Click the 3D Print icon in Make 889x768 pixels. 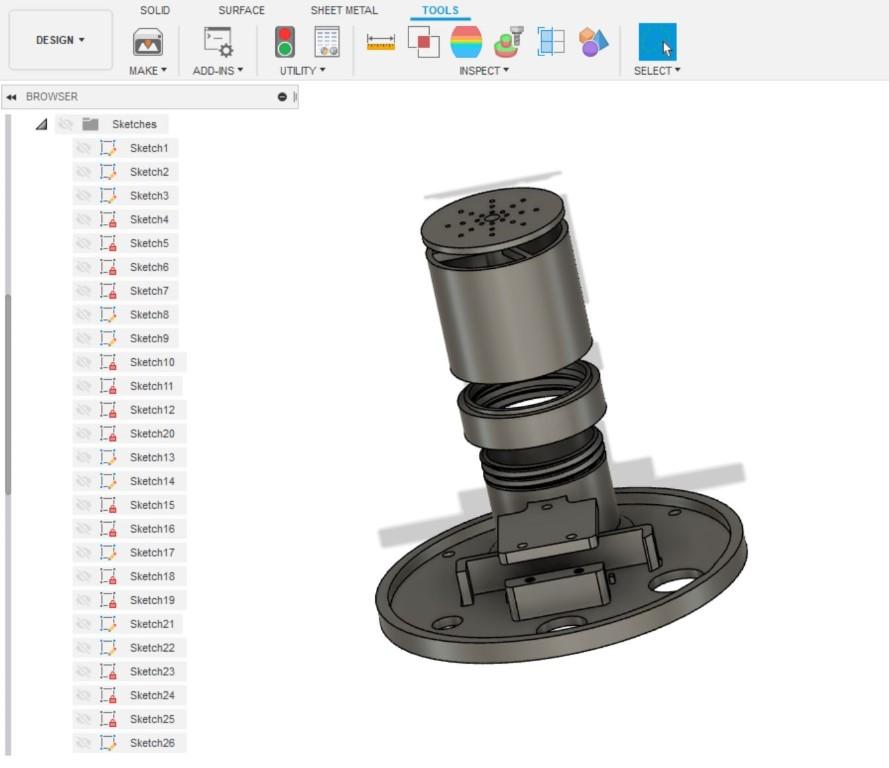click(x=148, y=42)
